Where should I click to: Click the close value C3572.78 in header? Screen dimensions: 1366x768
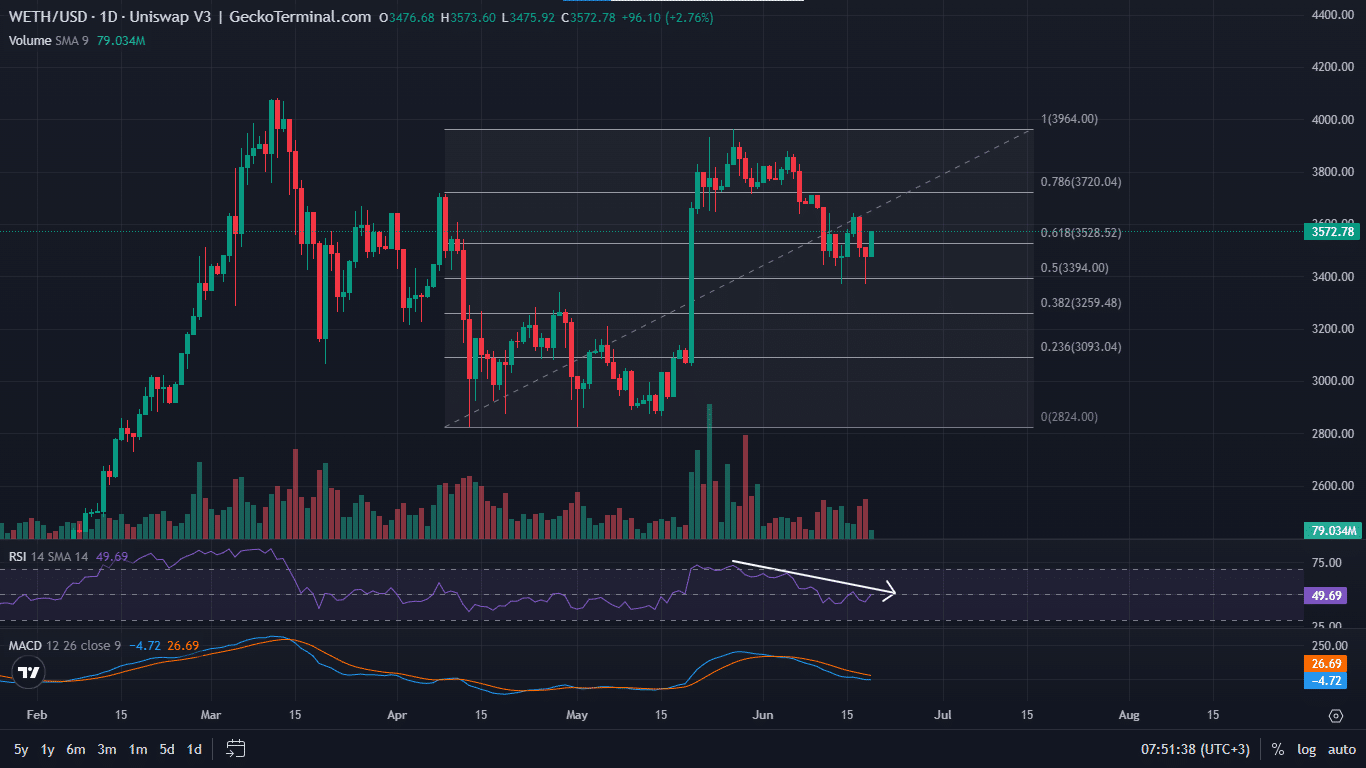point(589,17)
